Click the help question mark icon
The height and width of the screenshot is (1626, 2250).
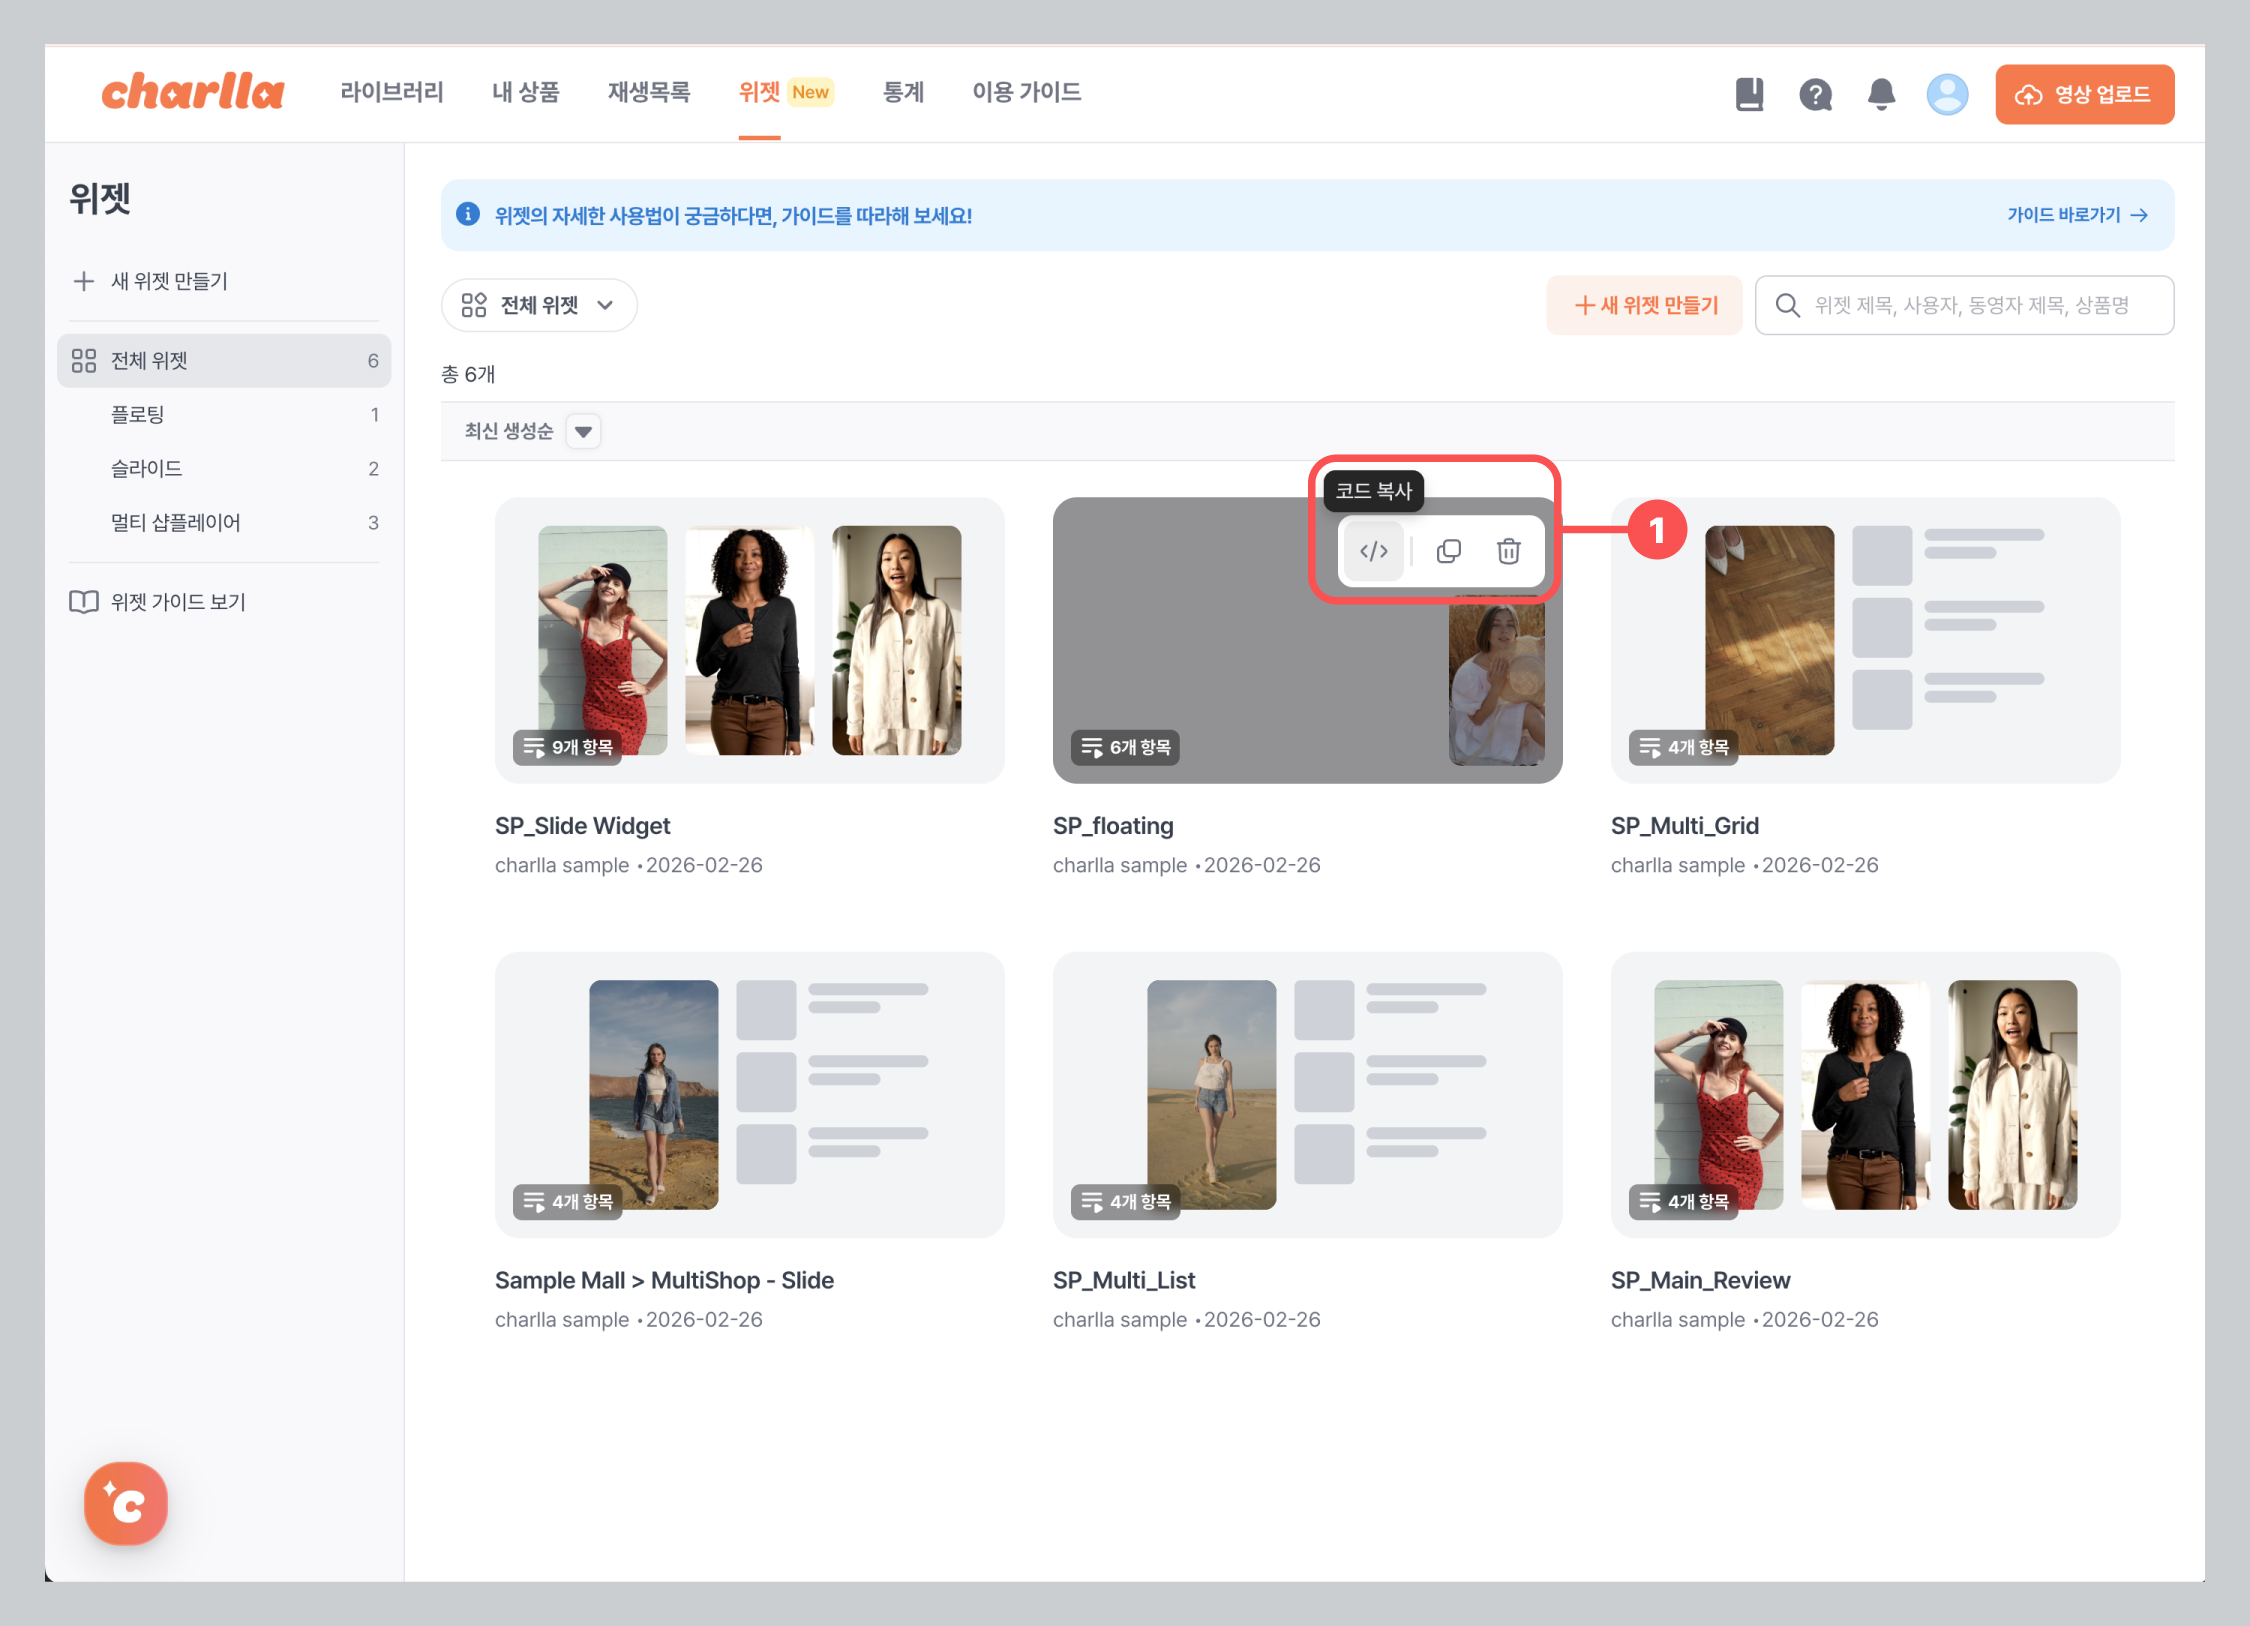click(1815, 94)
